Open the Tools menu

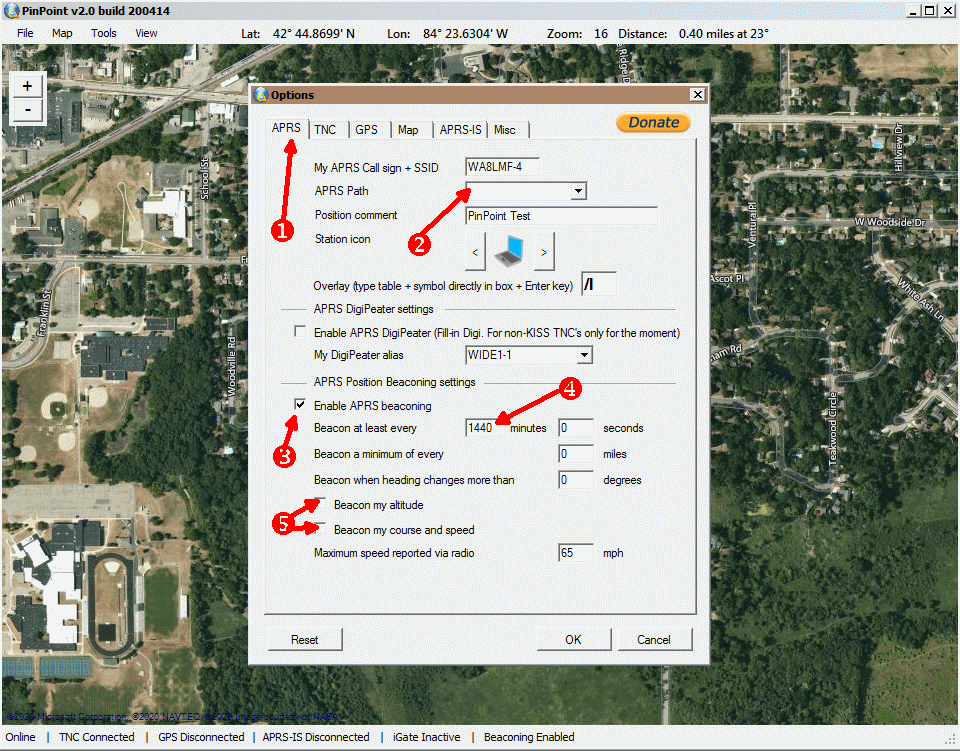pos(103,33)
